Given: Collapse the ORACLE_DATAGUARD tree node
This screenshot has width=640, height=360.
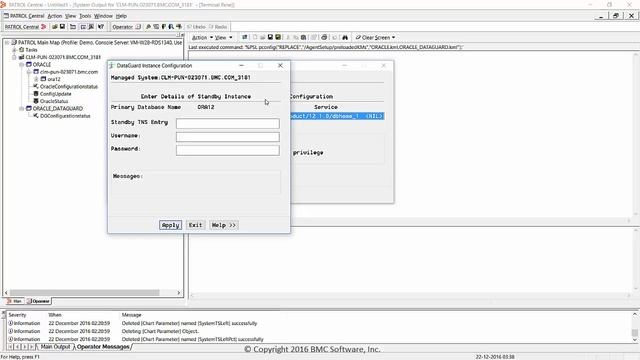Looking at the screenshot, I should [22, 108].
